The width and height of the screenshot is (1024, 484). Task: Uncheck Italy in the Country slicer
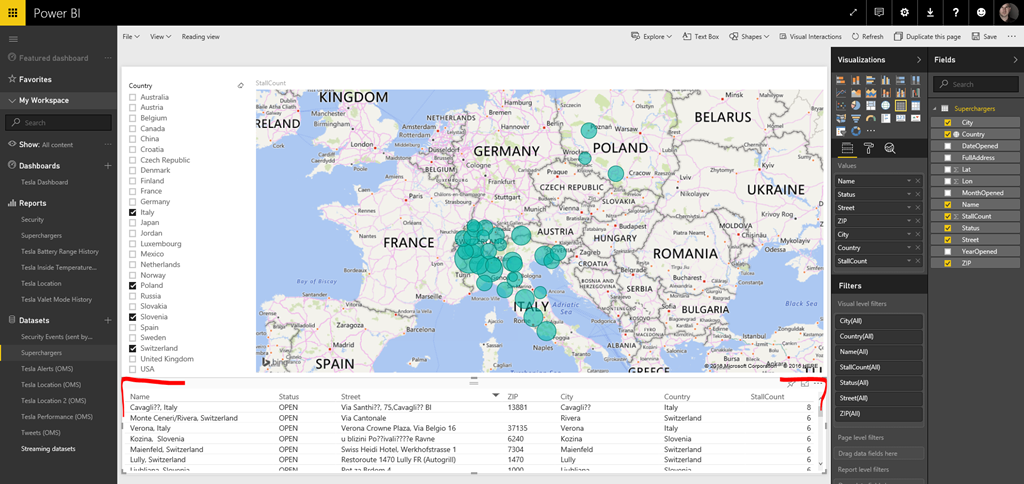[133, 213]
